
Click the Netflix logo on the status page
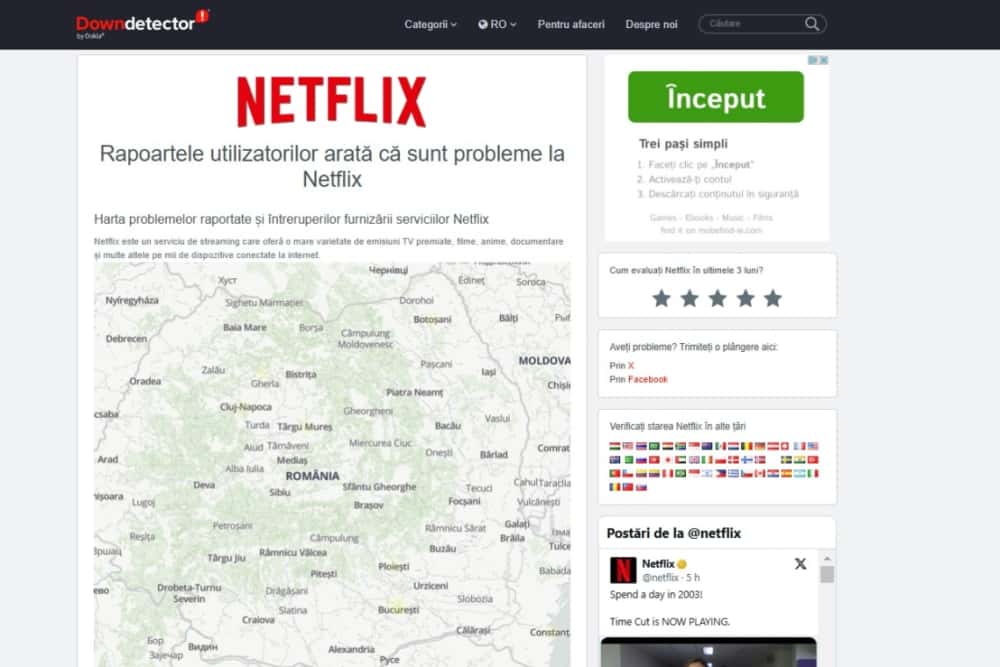[332, 98]
